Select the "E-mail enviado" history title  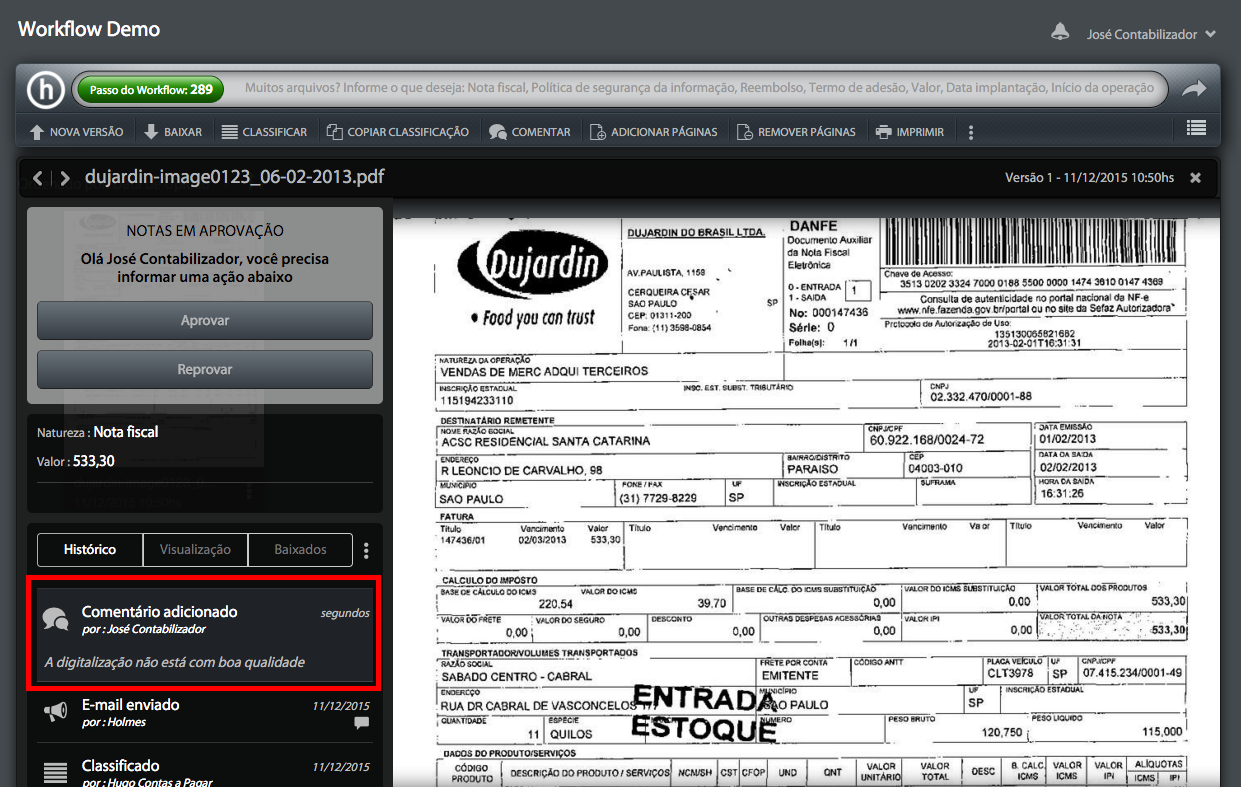pyautogui.click(x=131, y=704)
